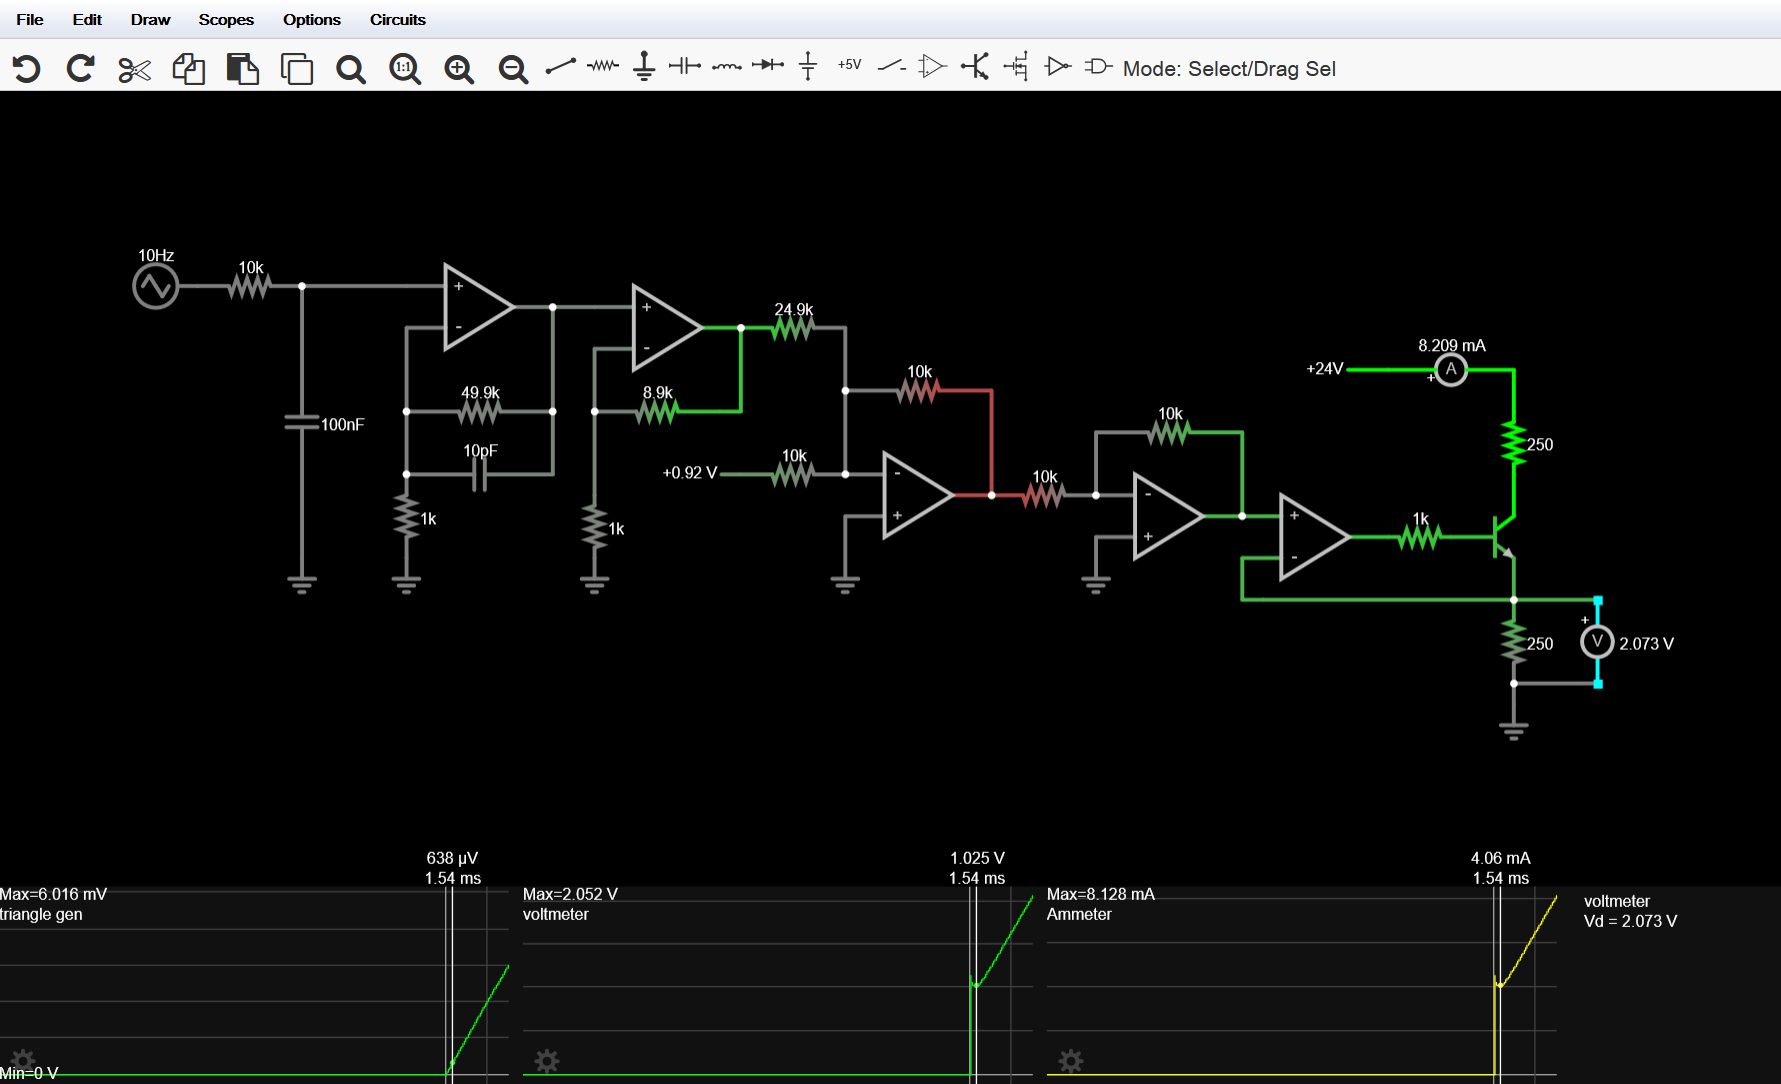
Task: Select the AND gate tool
Action: [x=1098, y=66]
